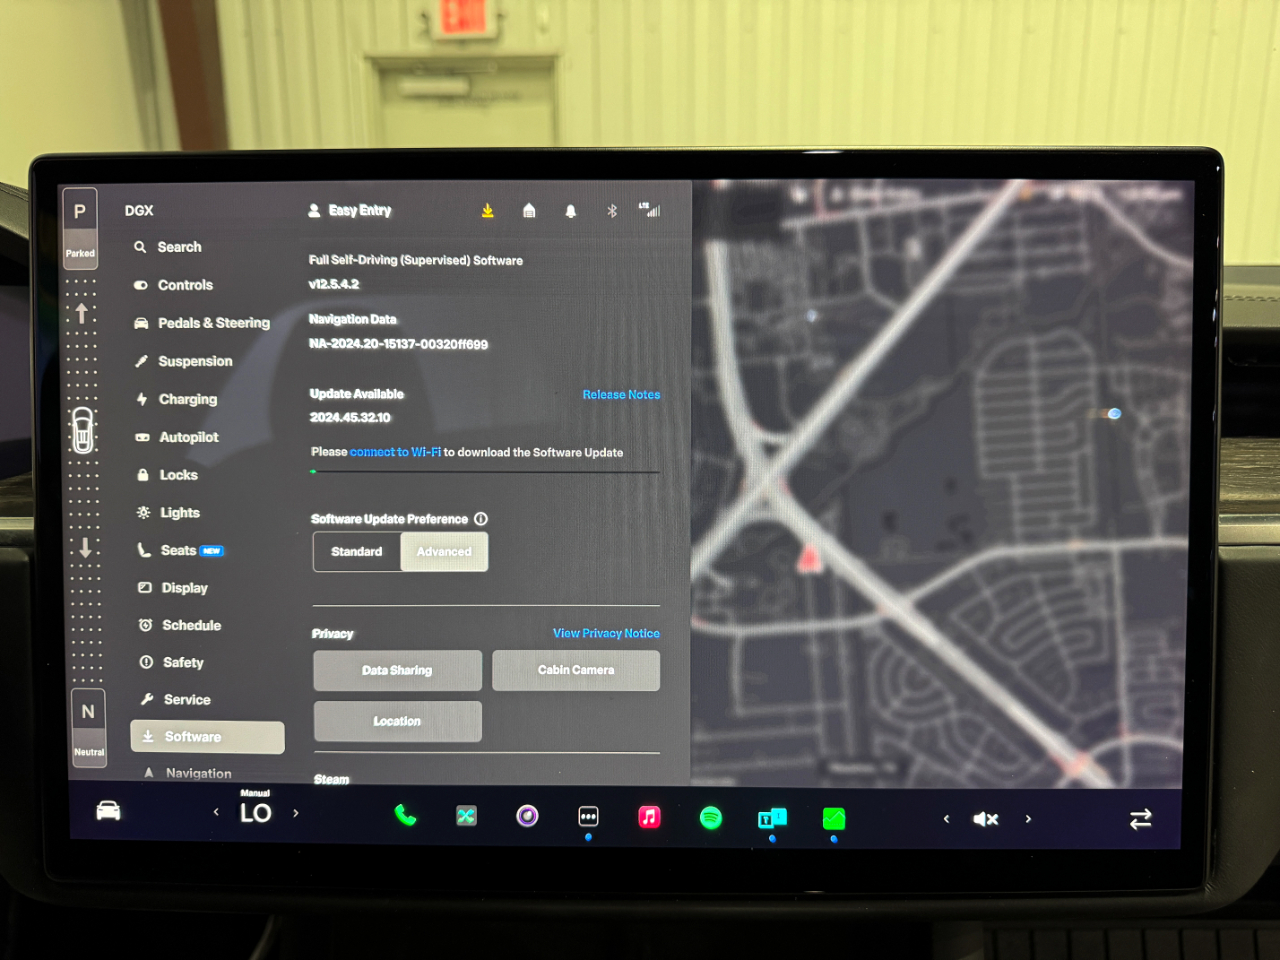Screen dimensions: 1280x960
Task: Decrease temperature with left chevron
Action: click(216, 812)
